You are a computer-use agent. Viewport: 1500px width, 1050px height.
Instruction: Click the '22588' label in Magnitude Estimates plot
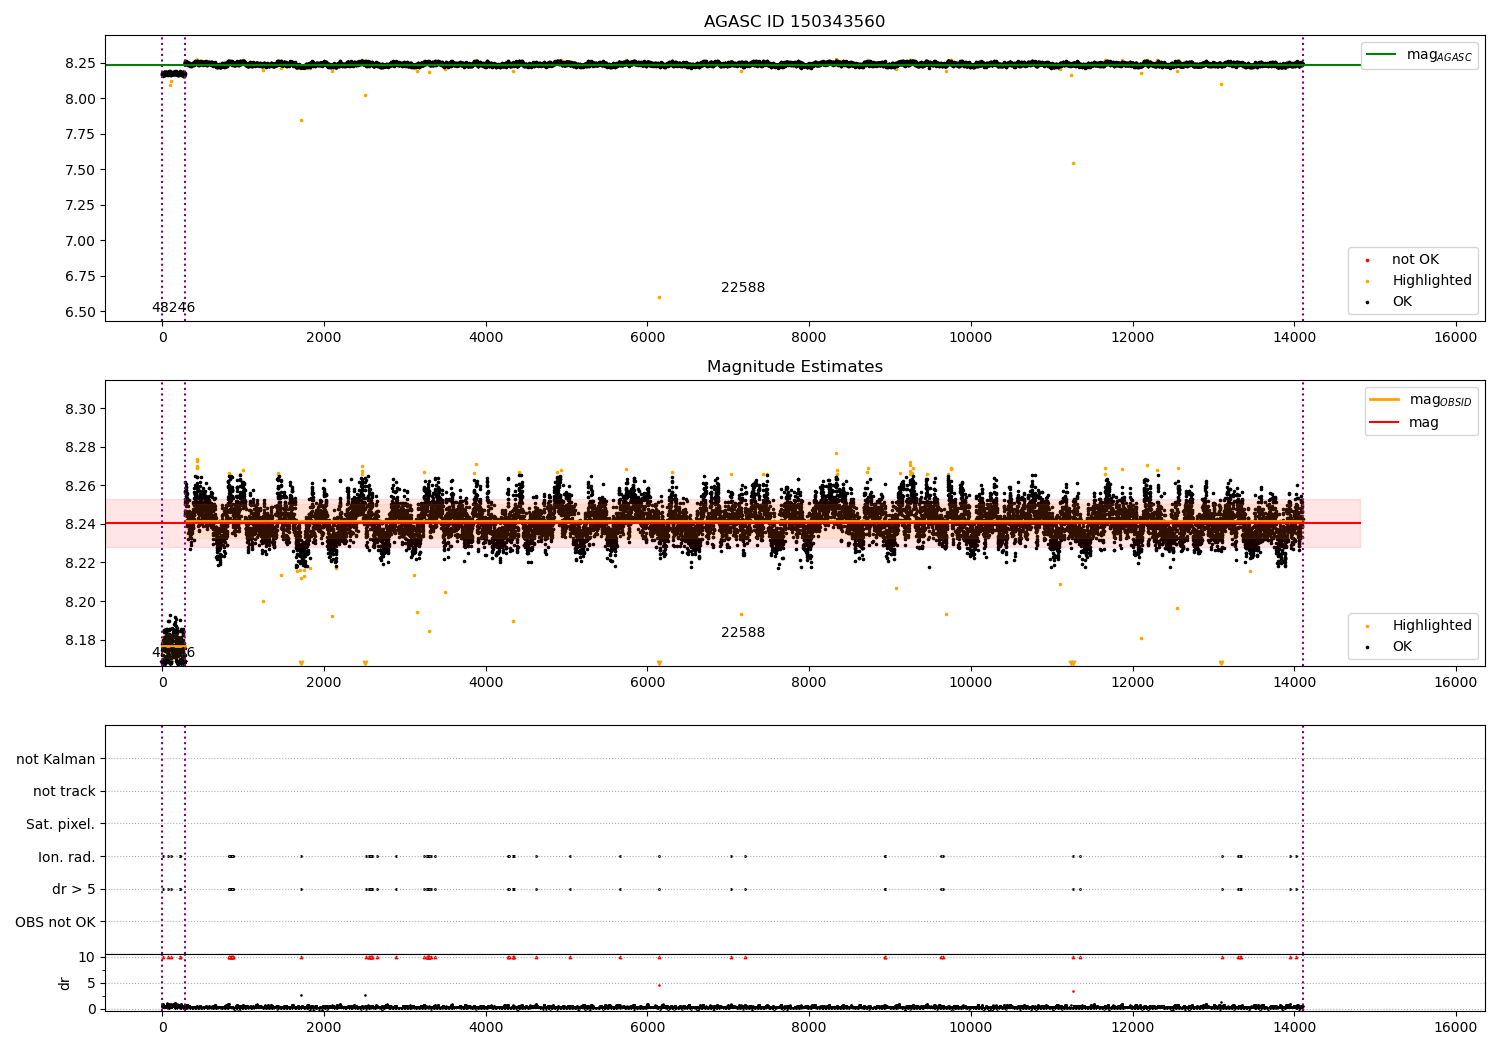[743, 633]
